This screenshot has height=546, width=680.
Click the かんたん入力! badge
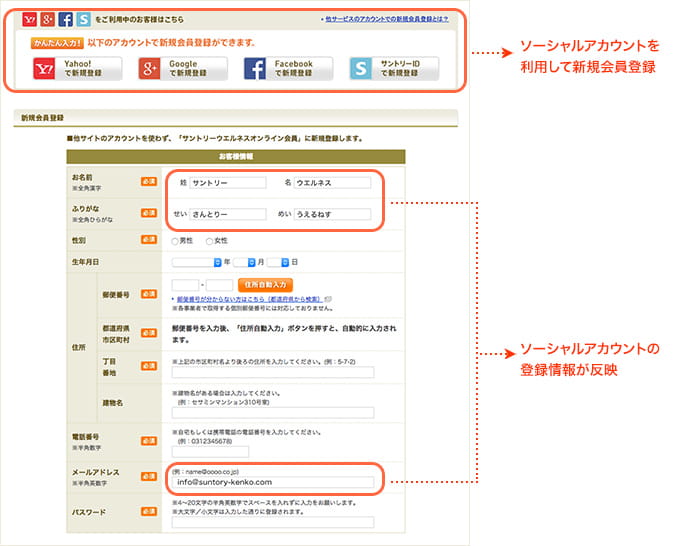[57, 43]
